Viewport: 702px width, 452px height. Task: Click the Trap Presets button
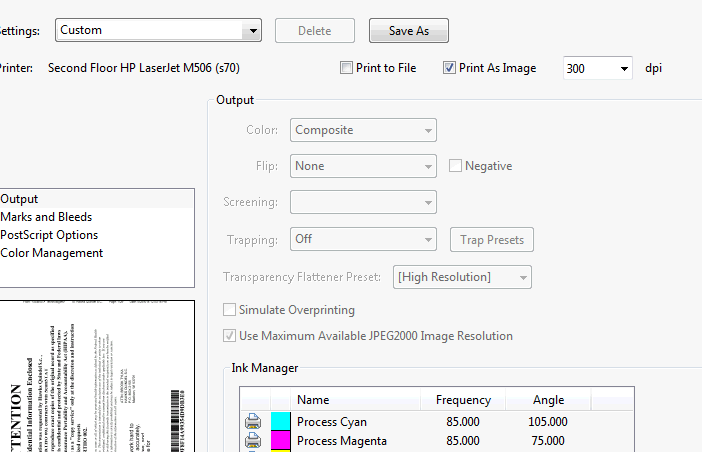[x=492, y=240]
